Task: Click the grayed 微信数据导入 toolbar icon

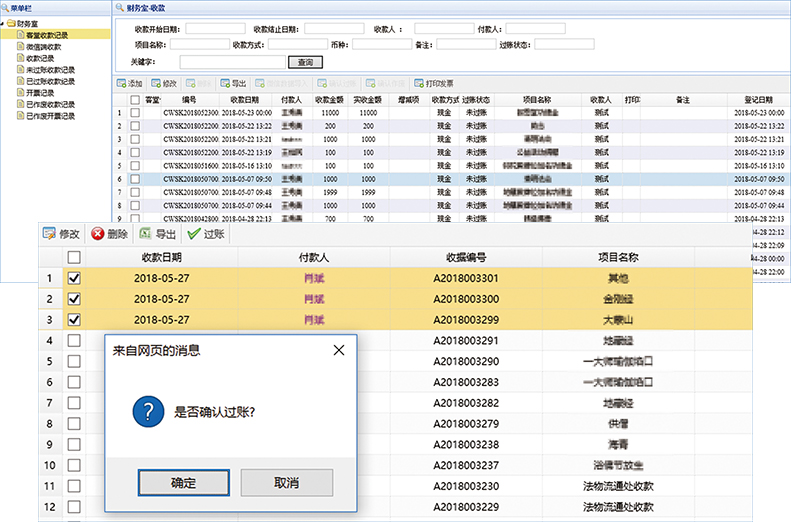Action: 260,83
